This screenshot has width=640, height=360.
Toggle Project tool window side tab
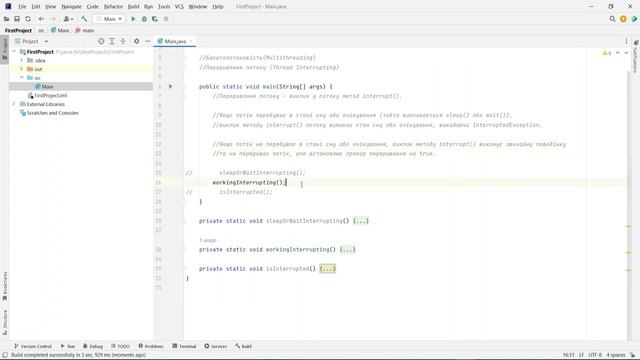click(4, 48)
